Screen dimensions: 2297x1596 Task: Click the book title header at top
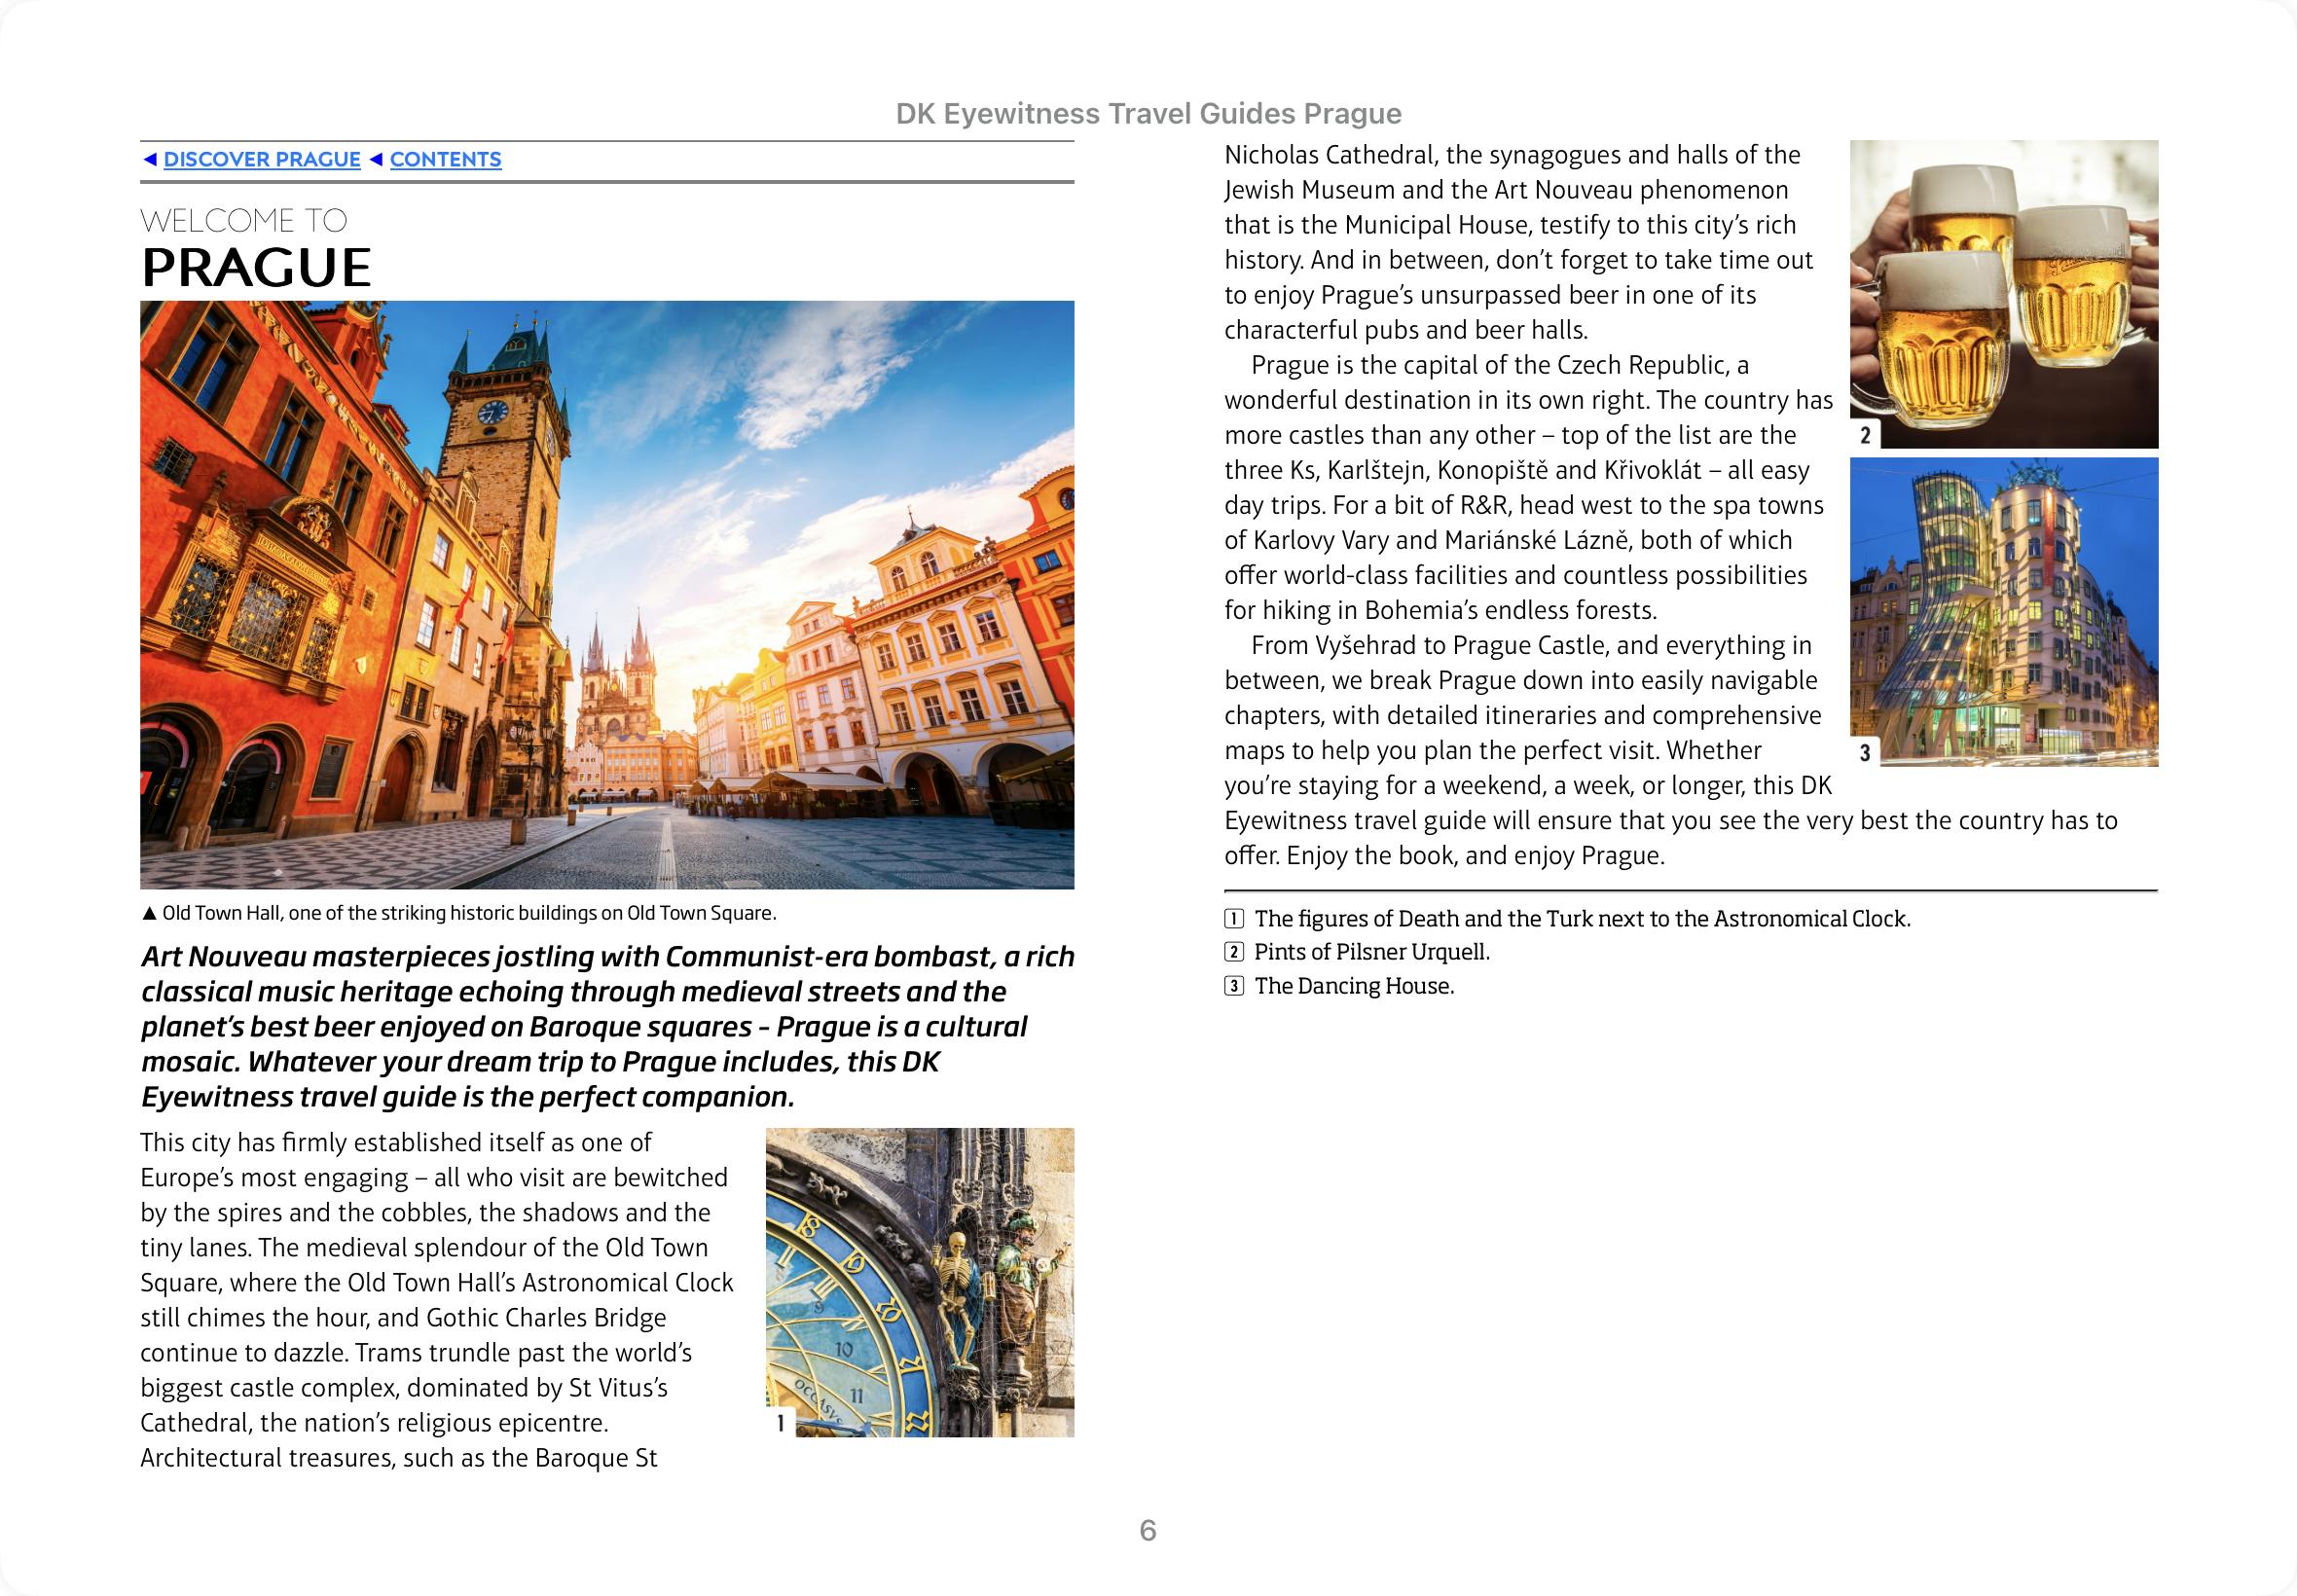tap(1148, 114)
